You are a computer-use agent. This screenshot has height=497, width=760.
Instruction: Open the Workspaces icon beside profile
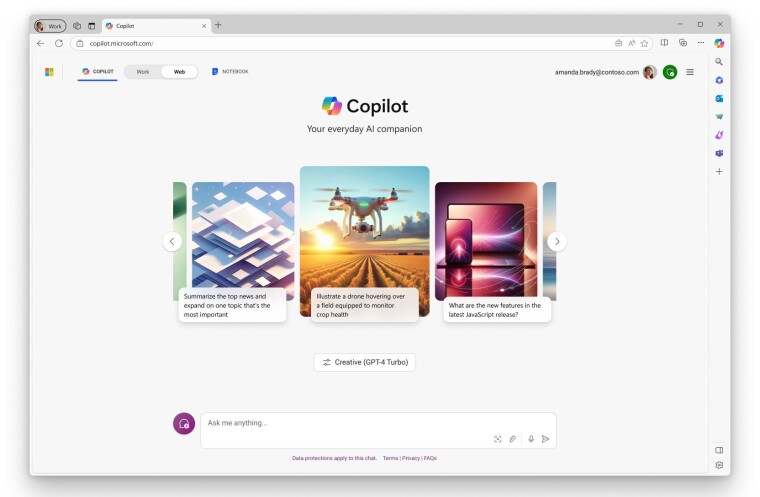click(x=77, y=26)
